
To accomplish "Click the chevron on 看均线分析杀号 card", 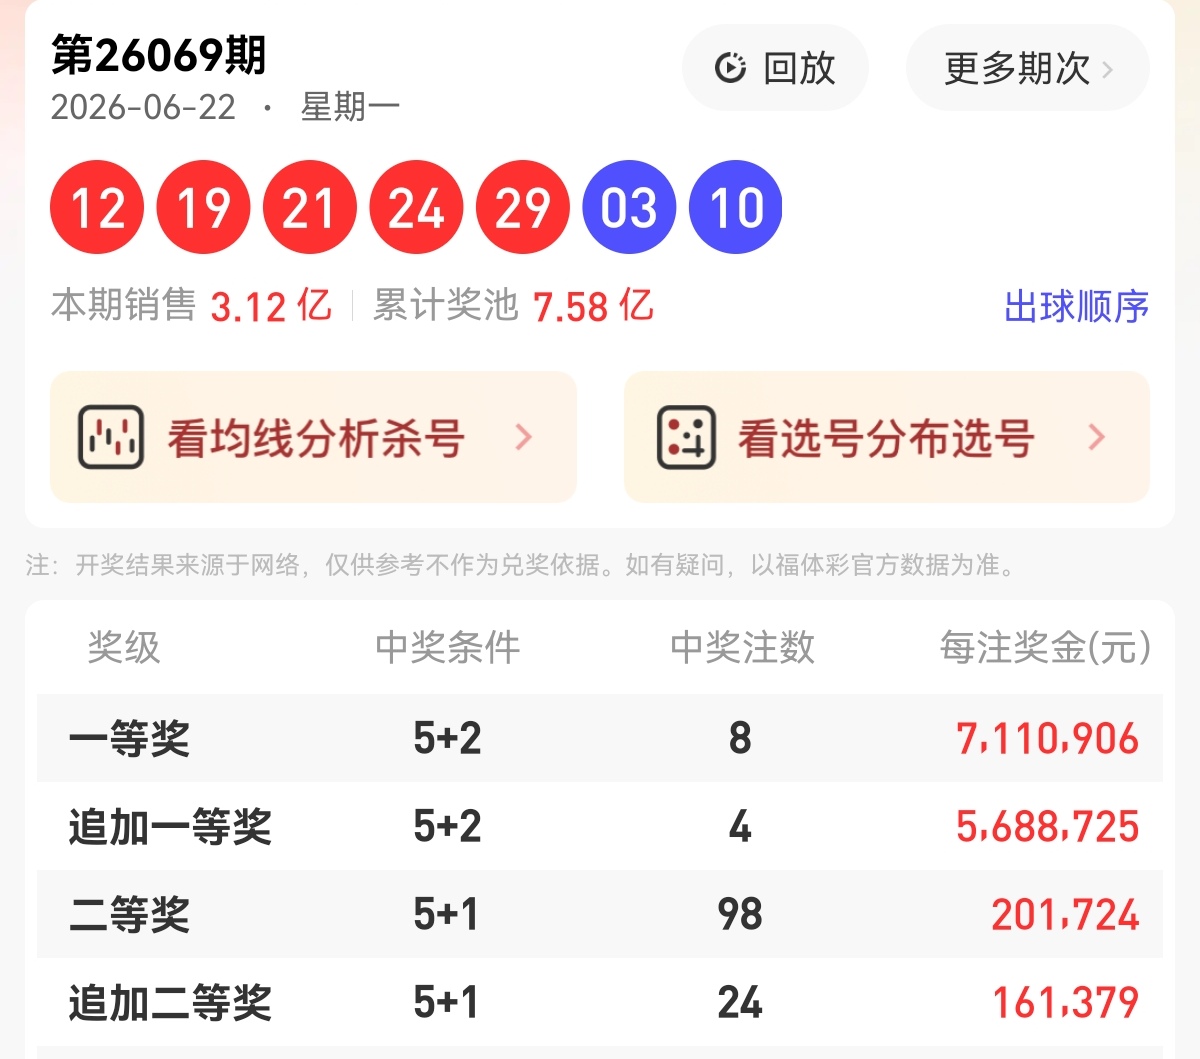I will [523, 437].
